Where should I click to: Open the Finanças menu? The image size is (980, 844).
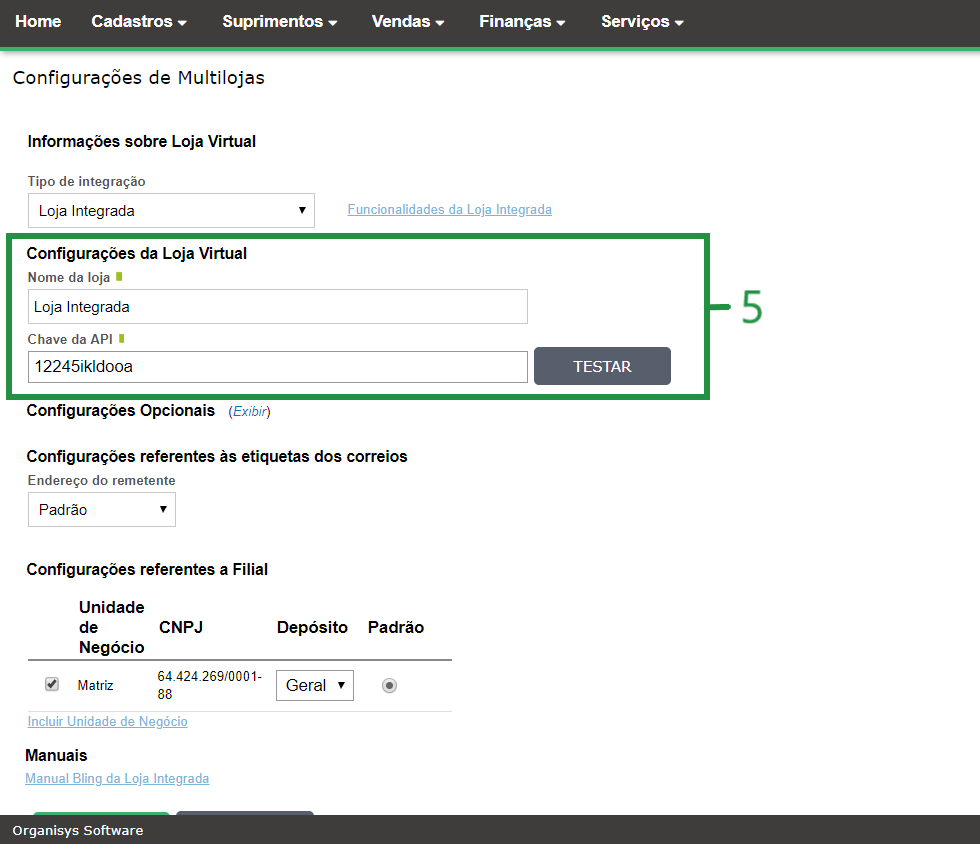(522, 21)
